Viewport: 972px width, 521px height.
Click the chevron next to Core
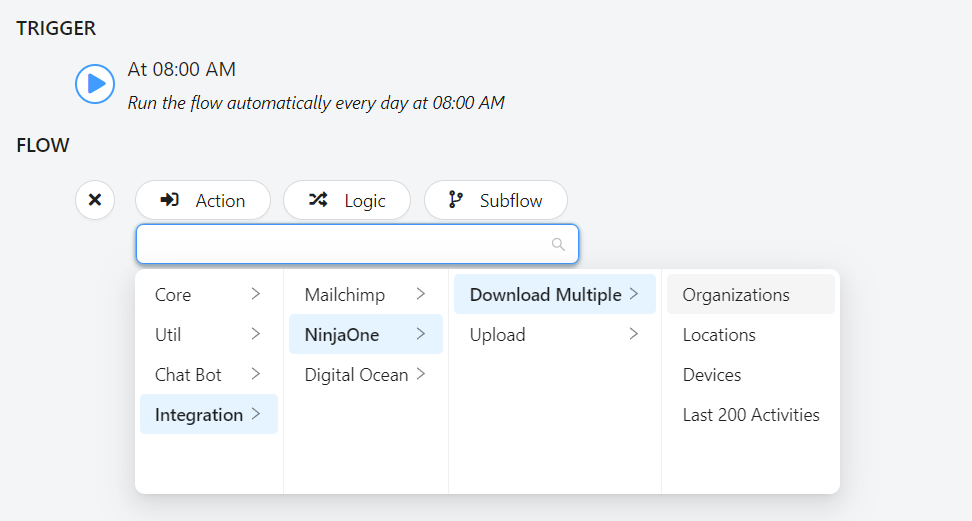pos(255,294)
